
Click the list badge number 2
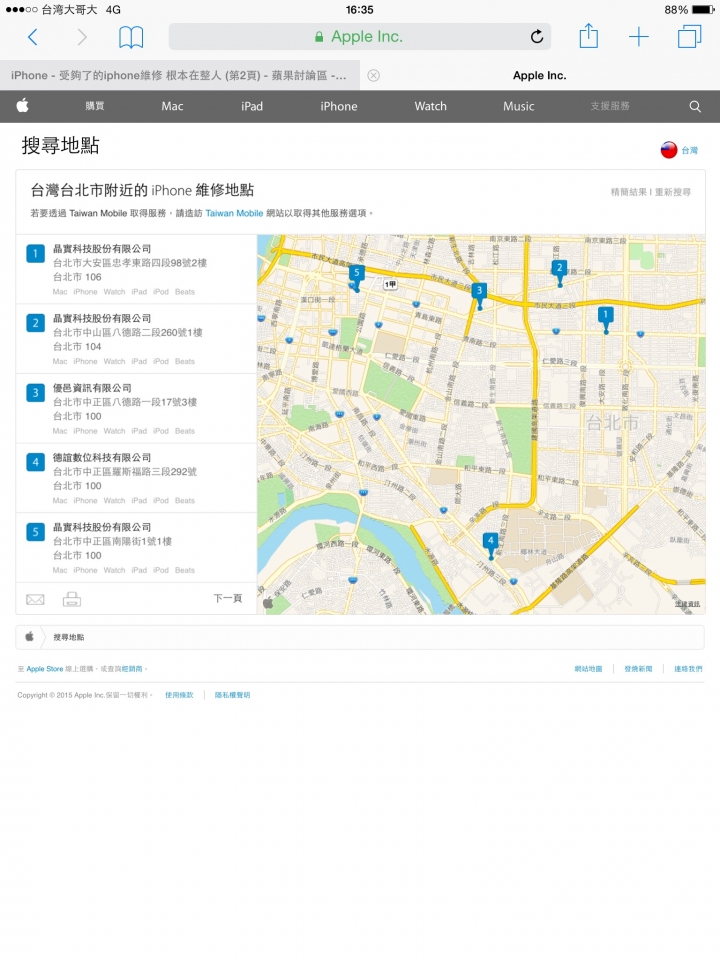(x=36, y=323)
